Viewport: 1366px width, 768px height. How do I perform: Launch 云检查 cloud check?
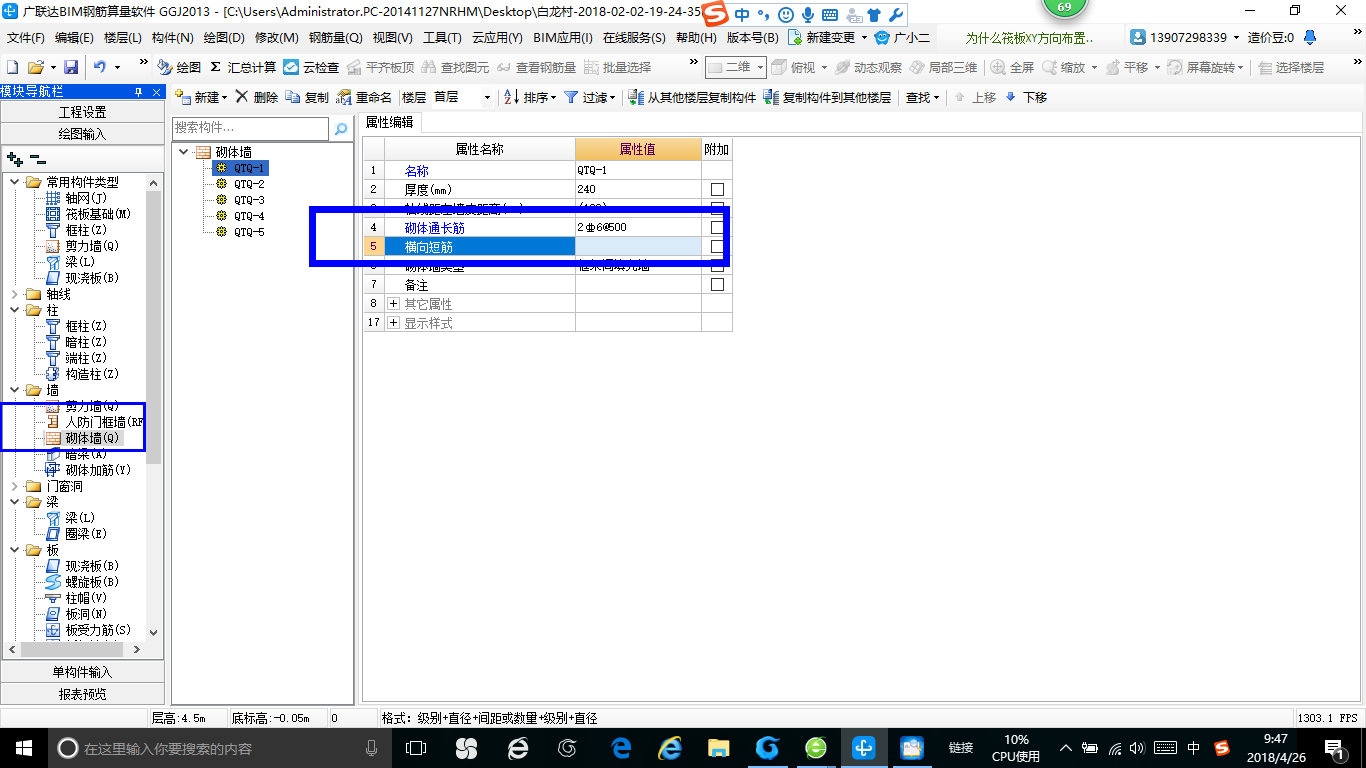pyautogui.click(x=311, y=67)
